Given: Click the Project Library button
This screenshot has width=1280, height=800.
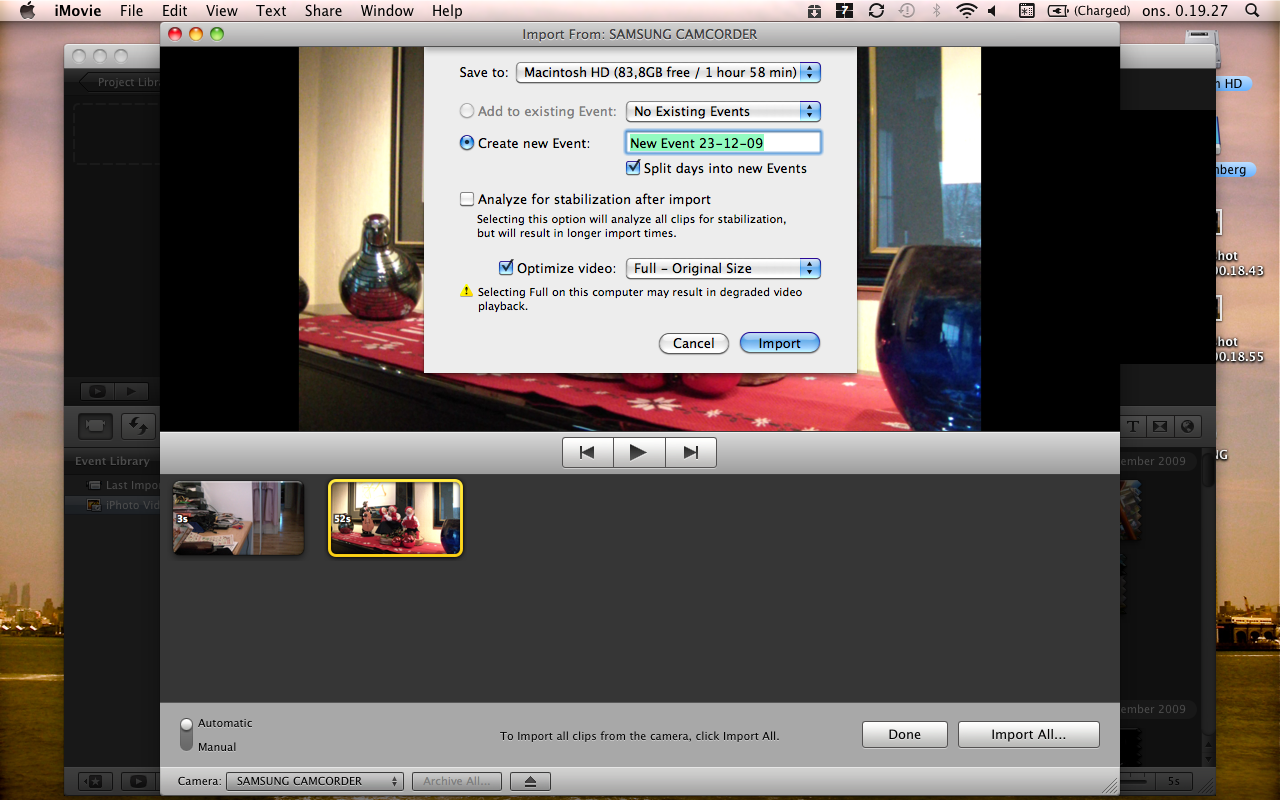Looking at the screenshot, I should 120,82.
